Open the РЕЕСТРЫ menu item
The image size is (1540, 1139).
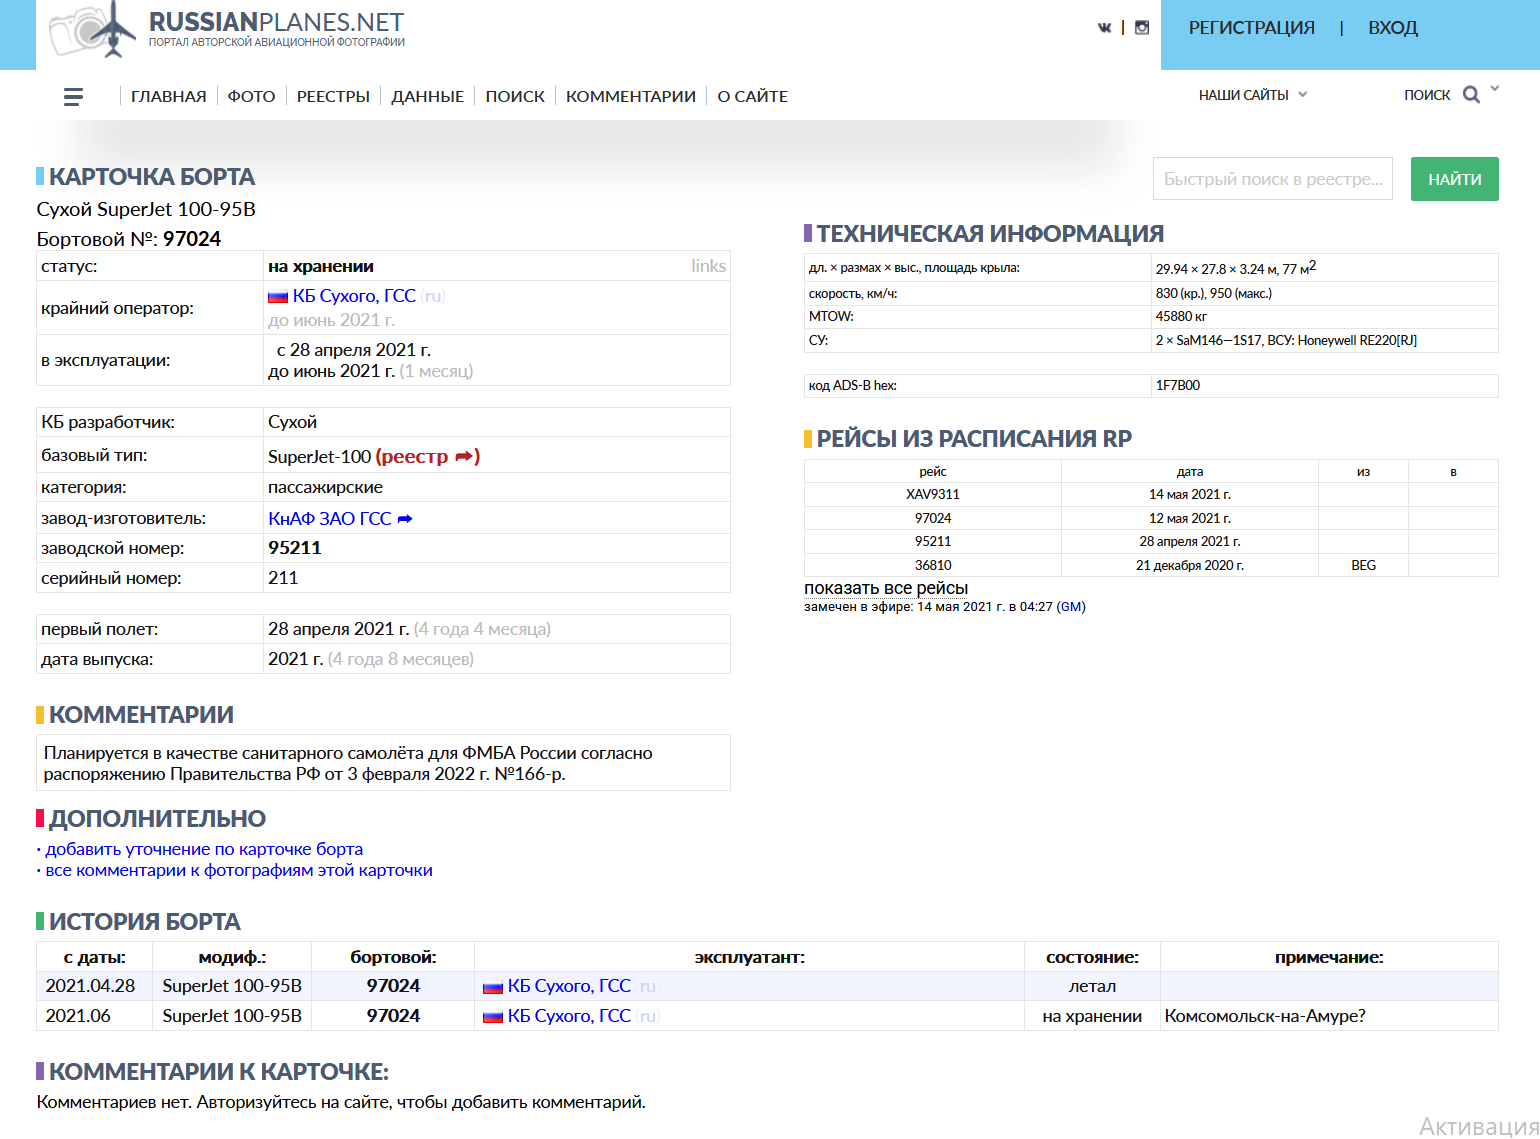[x=333, y=97]
